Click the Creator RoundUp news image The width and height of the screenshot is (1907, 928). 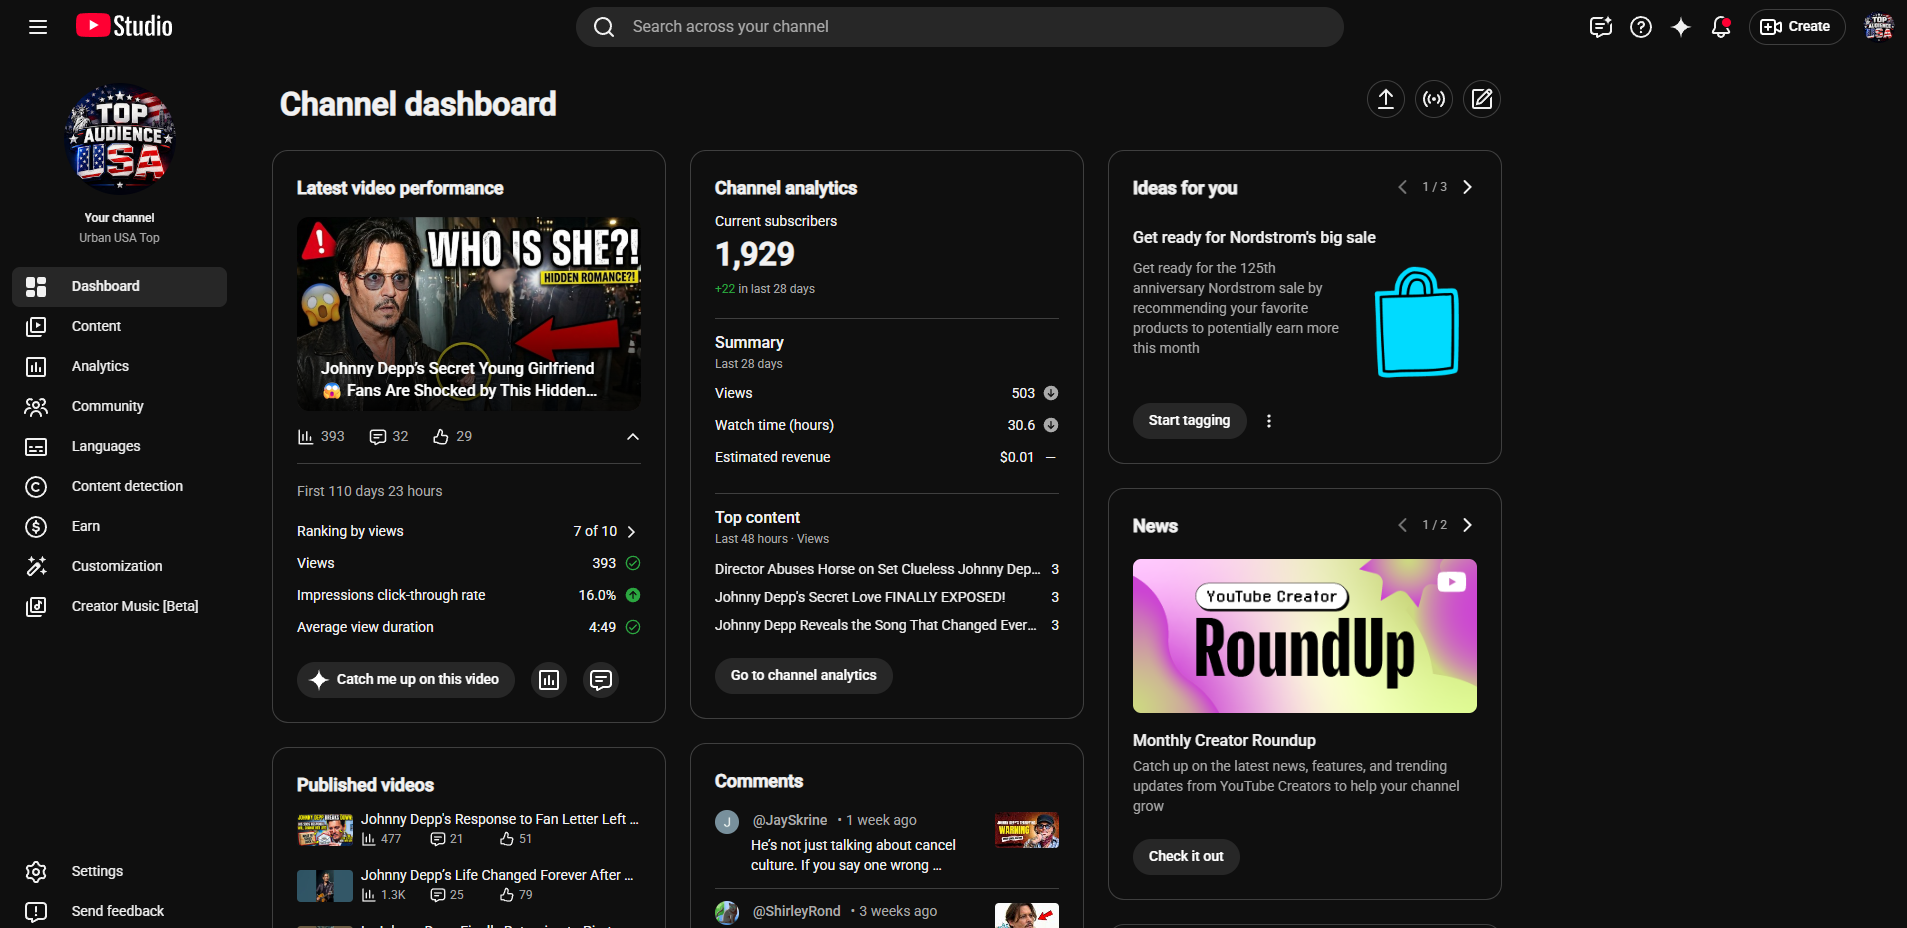point(1305,636)
